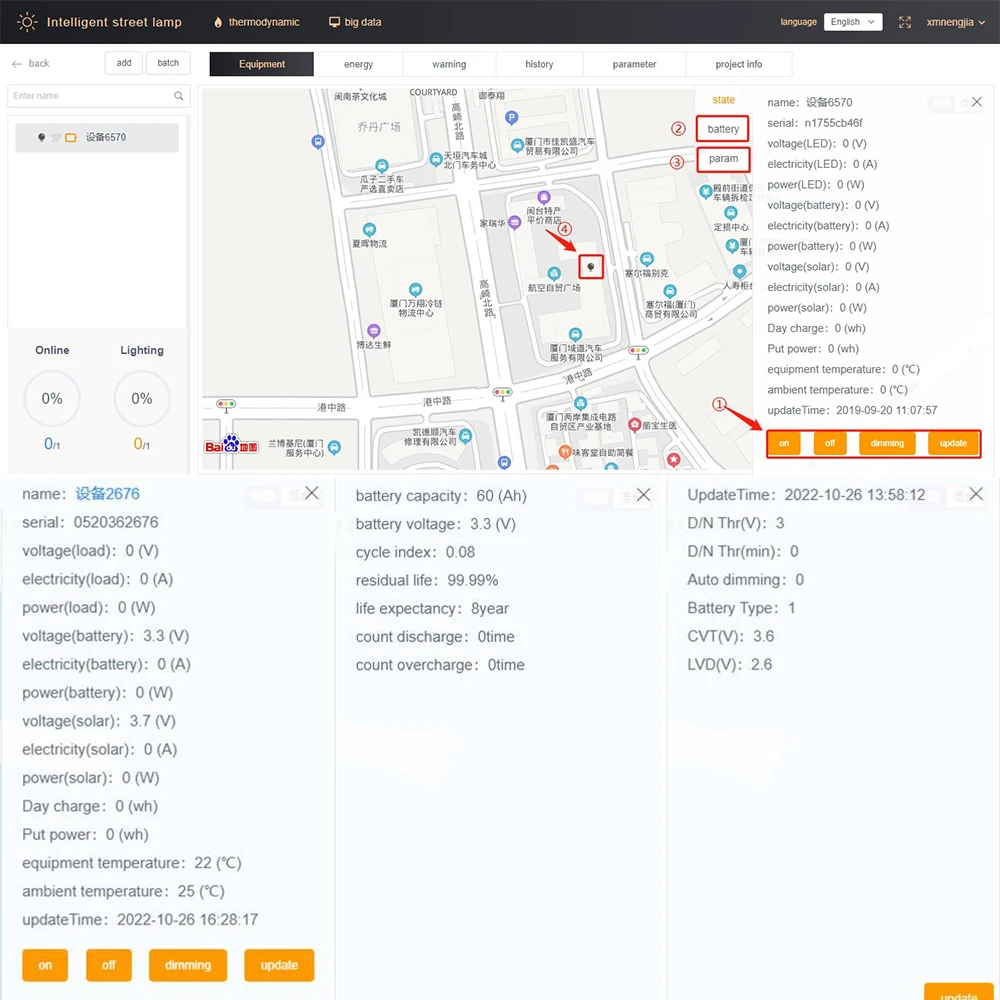This screenshot has width=1000, height=1000.
Task: Select the battery tab on the map panel
Action: point(723,129)
